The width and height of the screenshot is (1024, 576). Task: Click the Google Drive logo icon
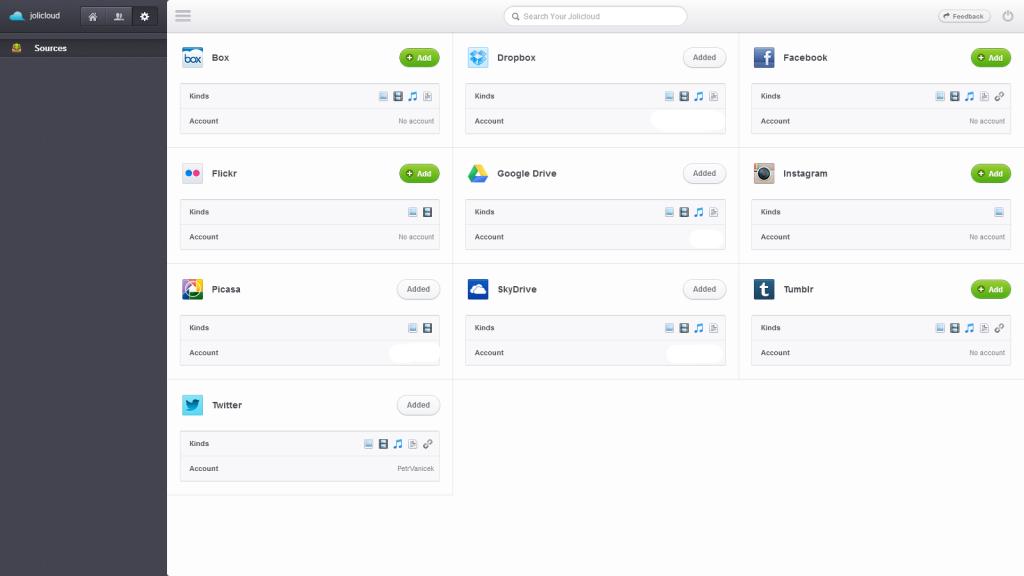point(478,173)
